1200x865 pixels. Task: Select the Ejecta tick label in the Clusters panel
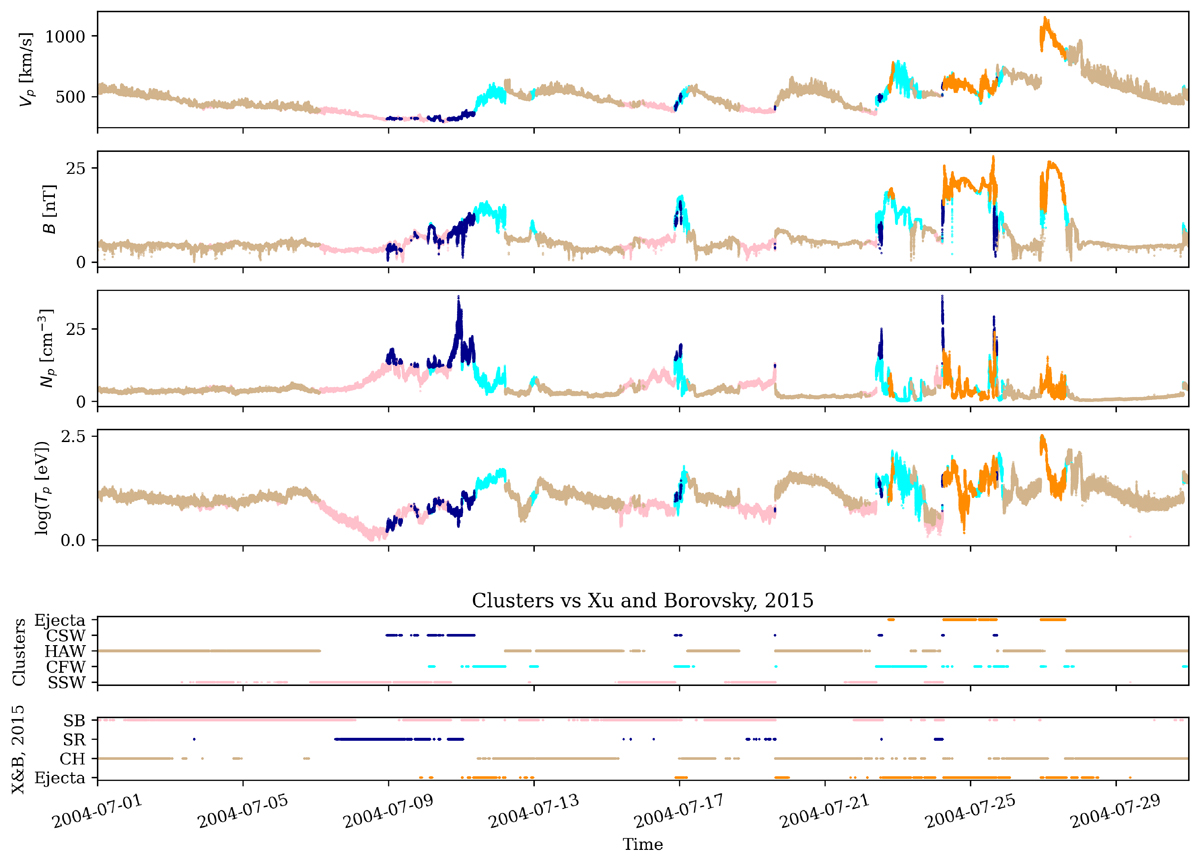coord(65,620)
